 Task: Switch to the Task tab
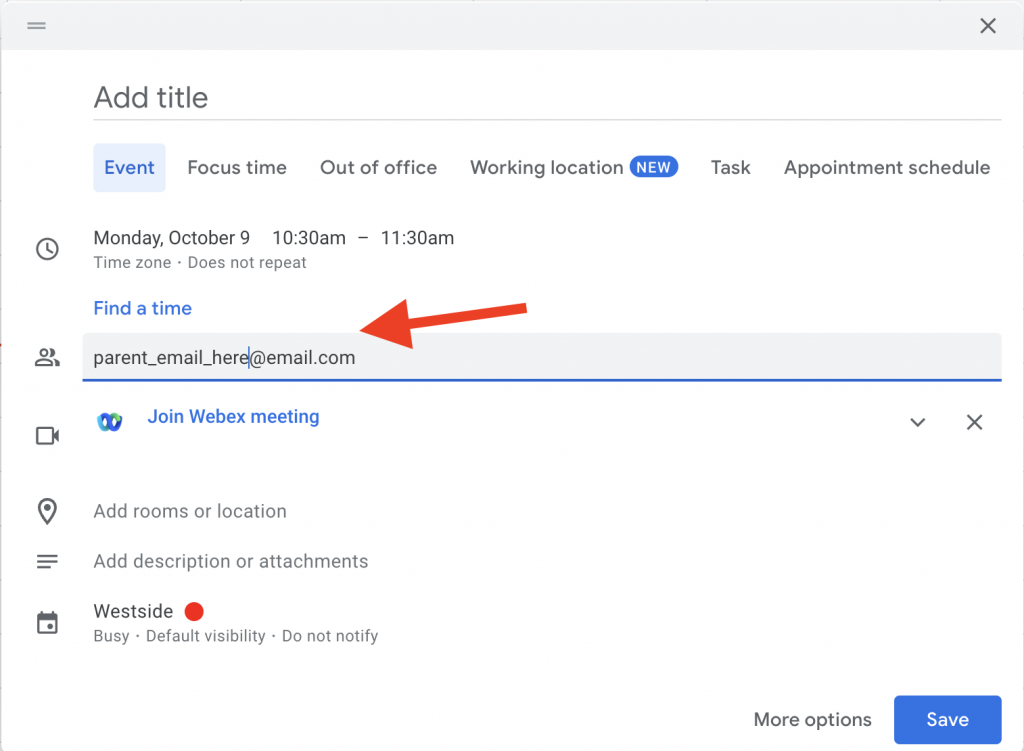(x=730, y=168)
